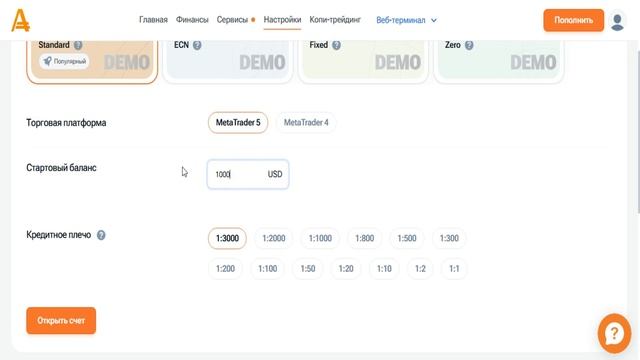
Task: Open the Сервисы menu item
Action: [x=232, y=20]
